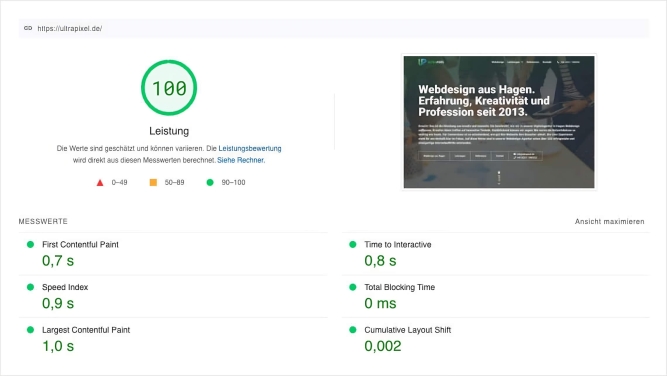Open the Siehe Rechner link
The width and height of the screenshot is (667, 376).
240,160
